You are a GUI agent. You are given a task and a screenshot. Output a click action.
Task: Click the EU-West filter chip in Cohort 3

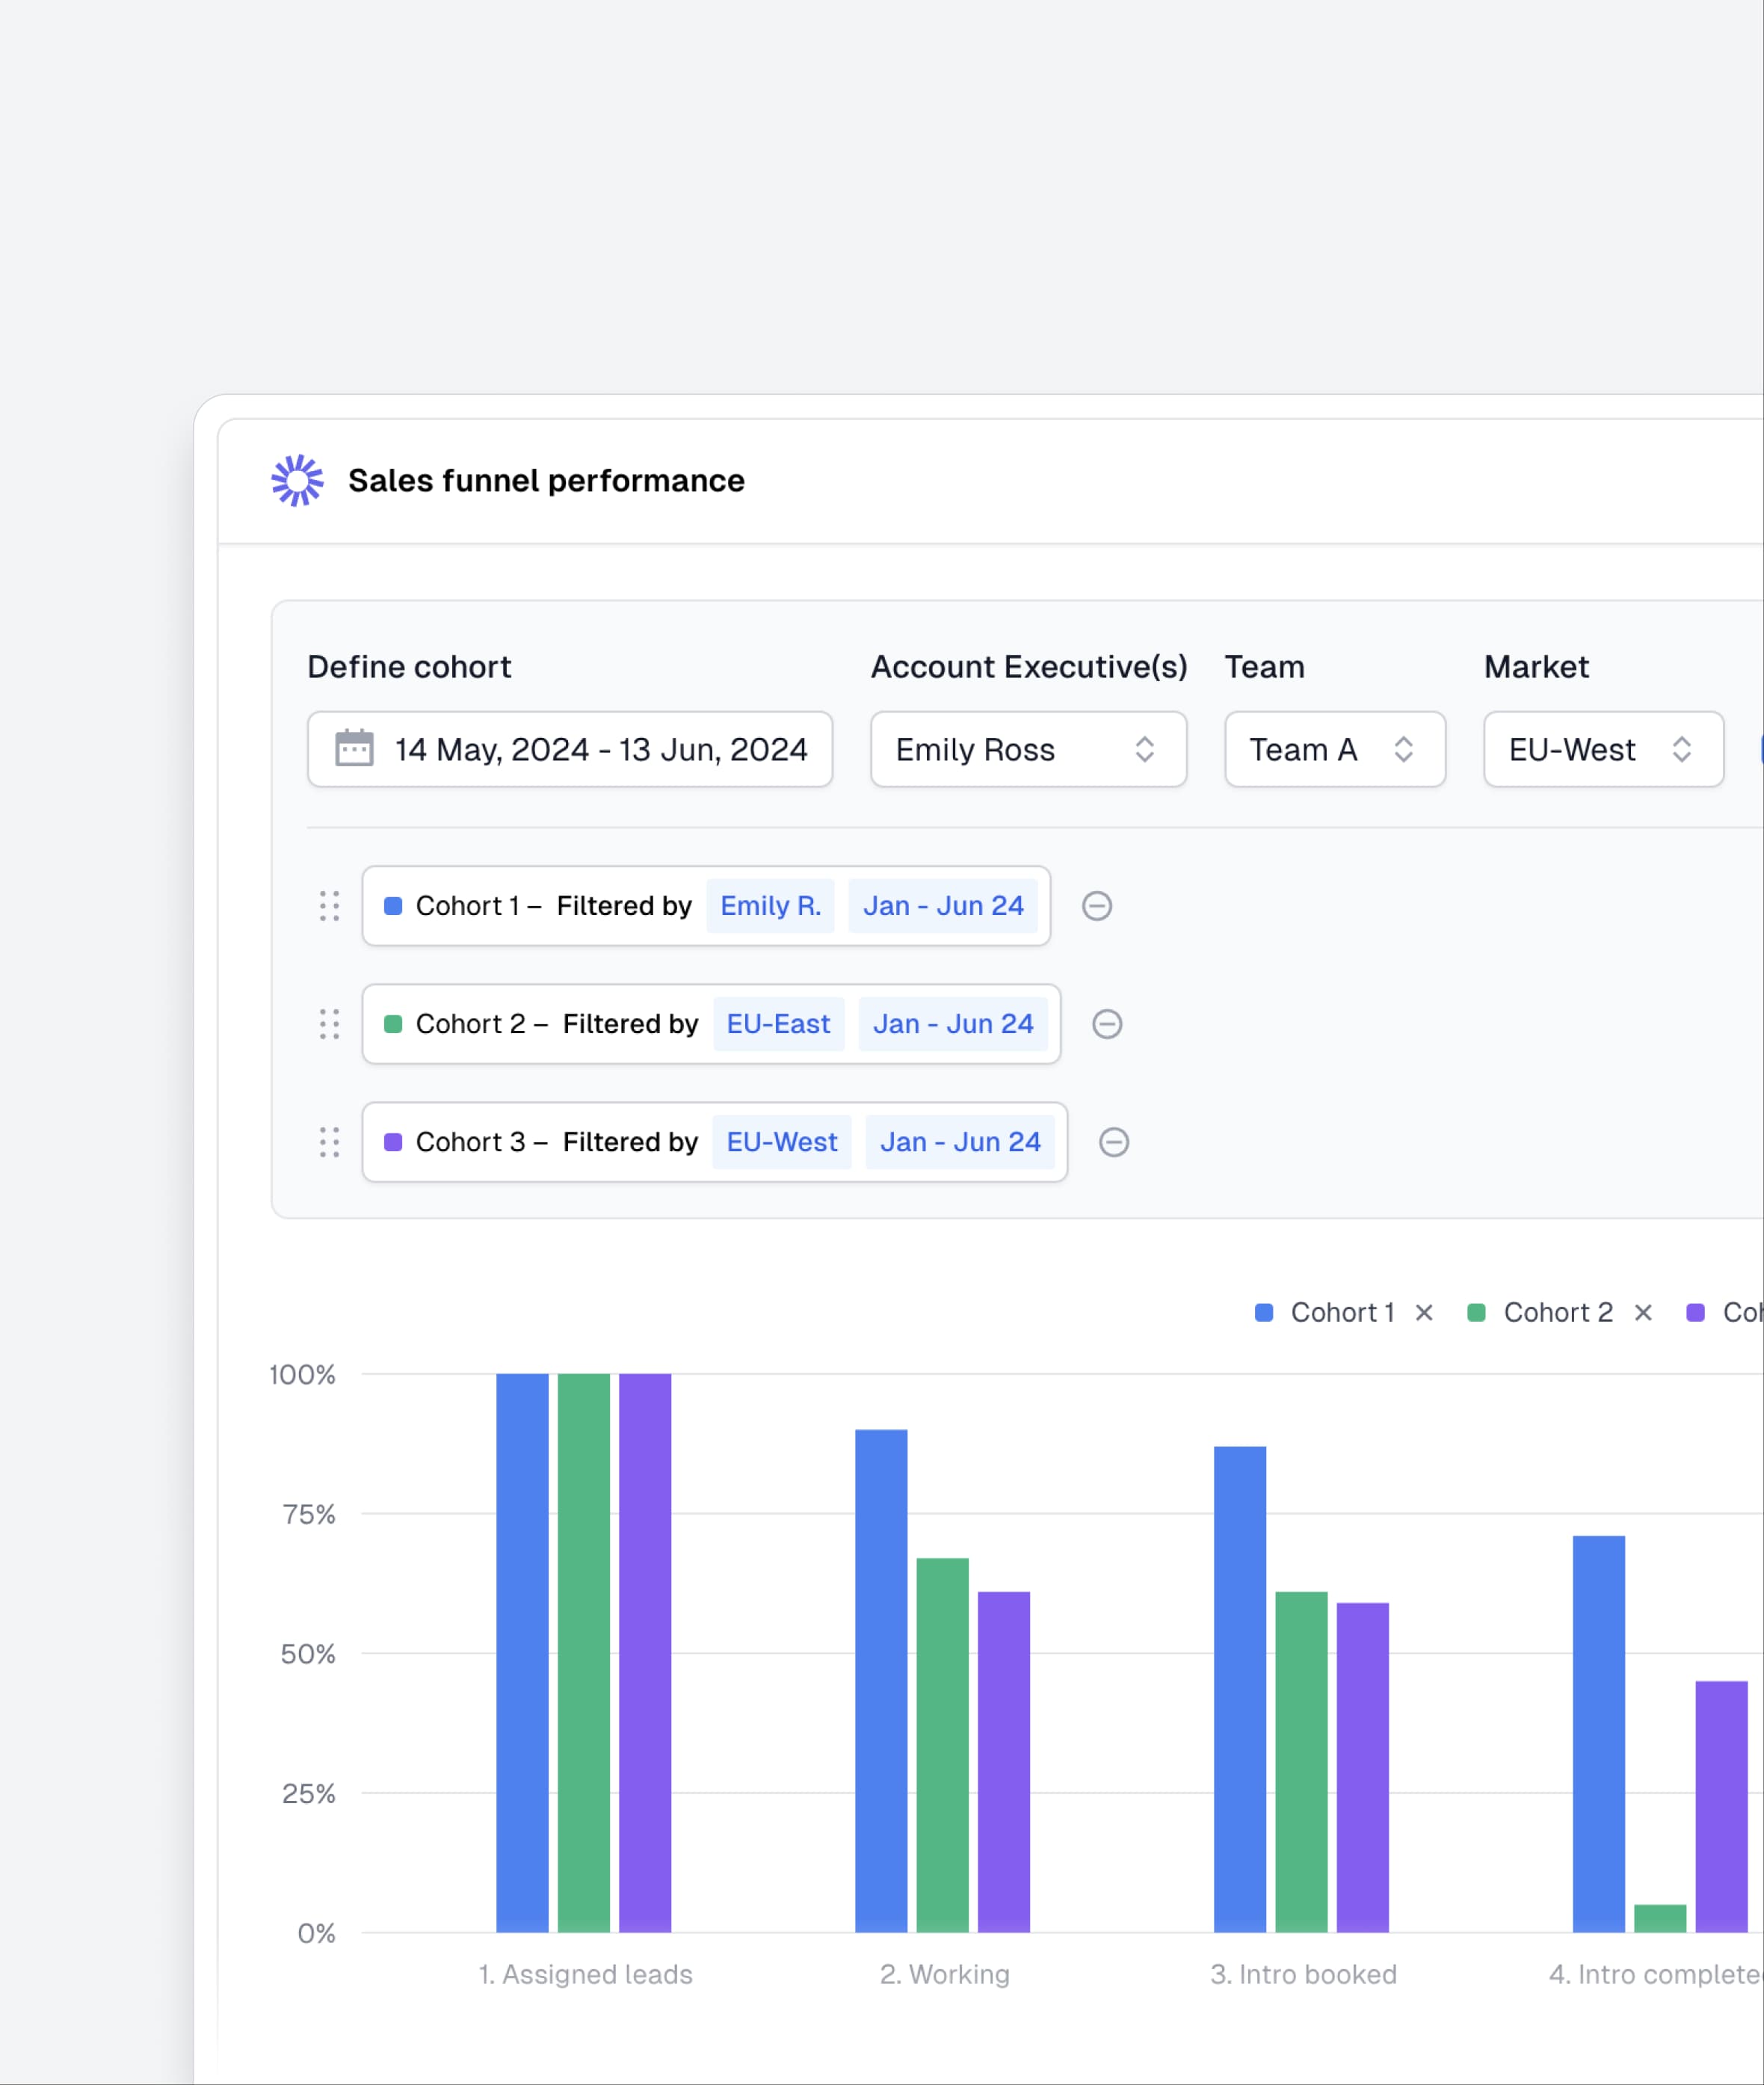[x=781, y=1142]
